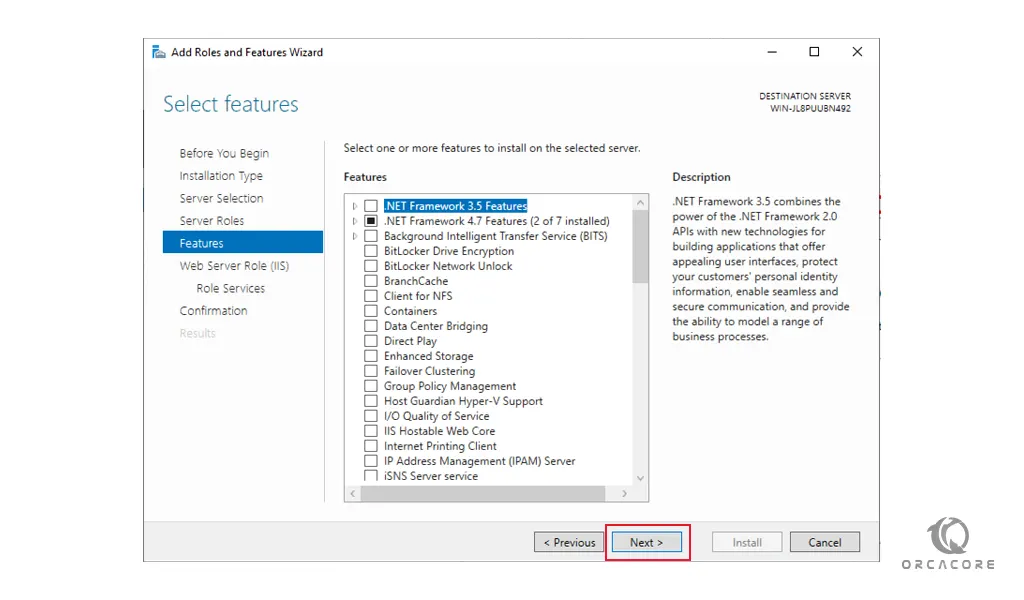
Task: Check the I/O Quality of Service checkbox
Action: [370, 416]
